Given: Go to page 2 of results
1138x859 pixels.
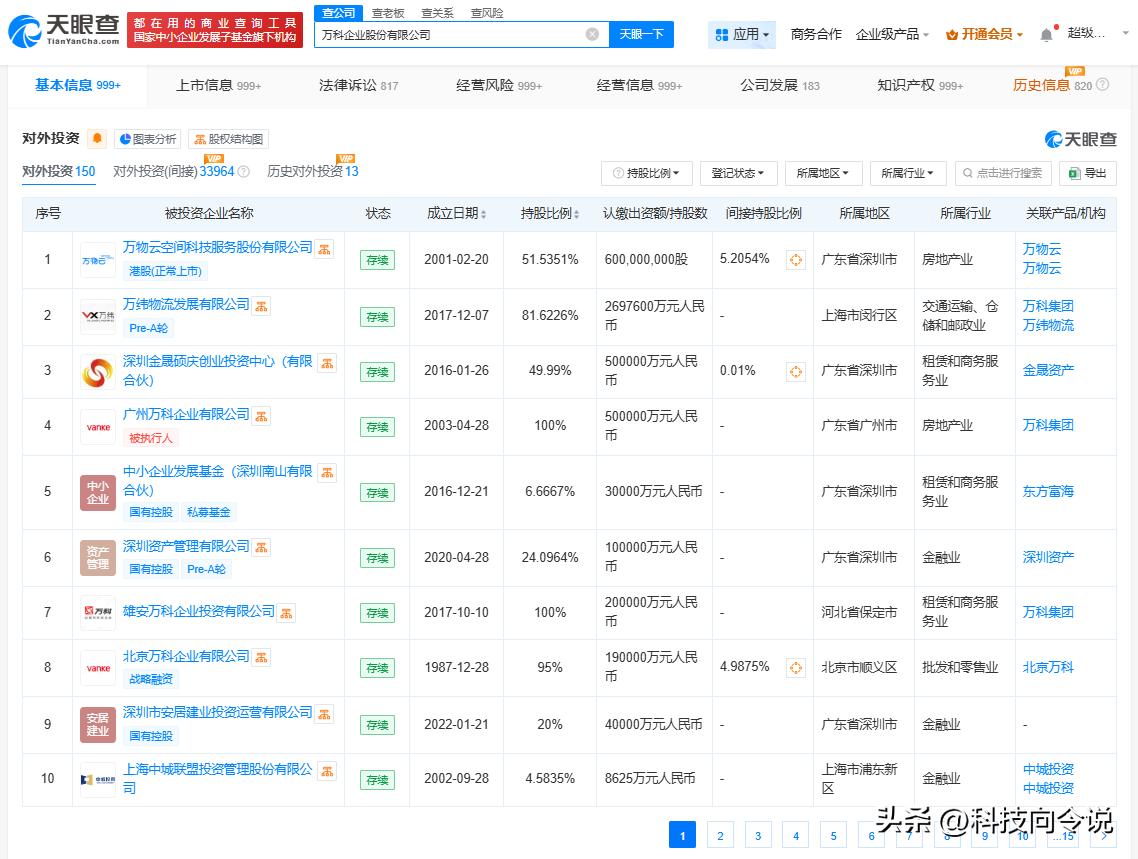Looking at the screenshot, I should click(x=720, y=835).
